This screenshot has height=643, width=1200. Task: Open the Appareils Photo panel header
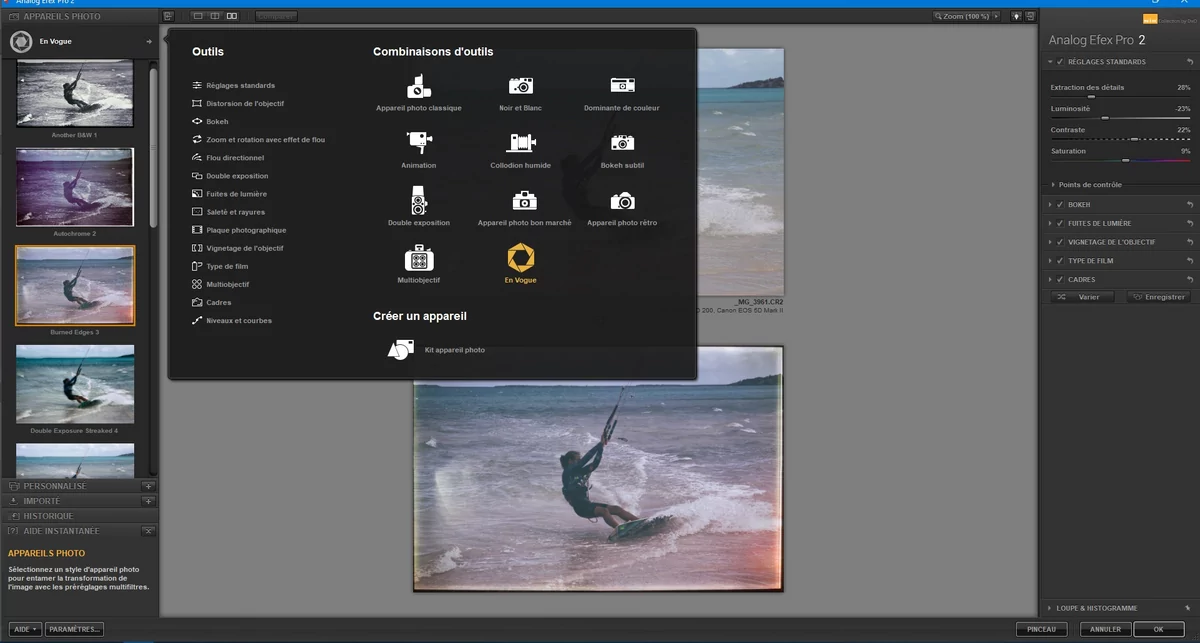pos(79,17)
